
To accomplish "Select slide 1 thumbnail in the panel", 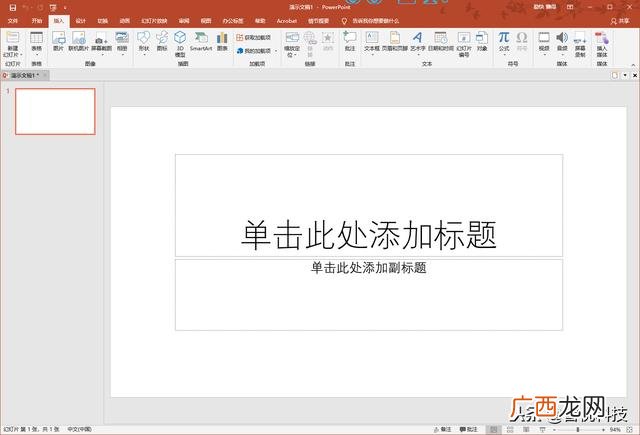I will tap(55, 111).
